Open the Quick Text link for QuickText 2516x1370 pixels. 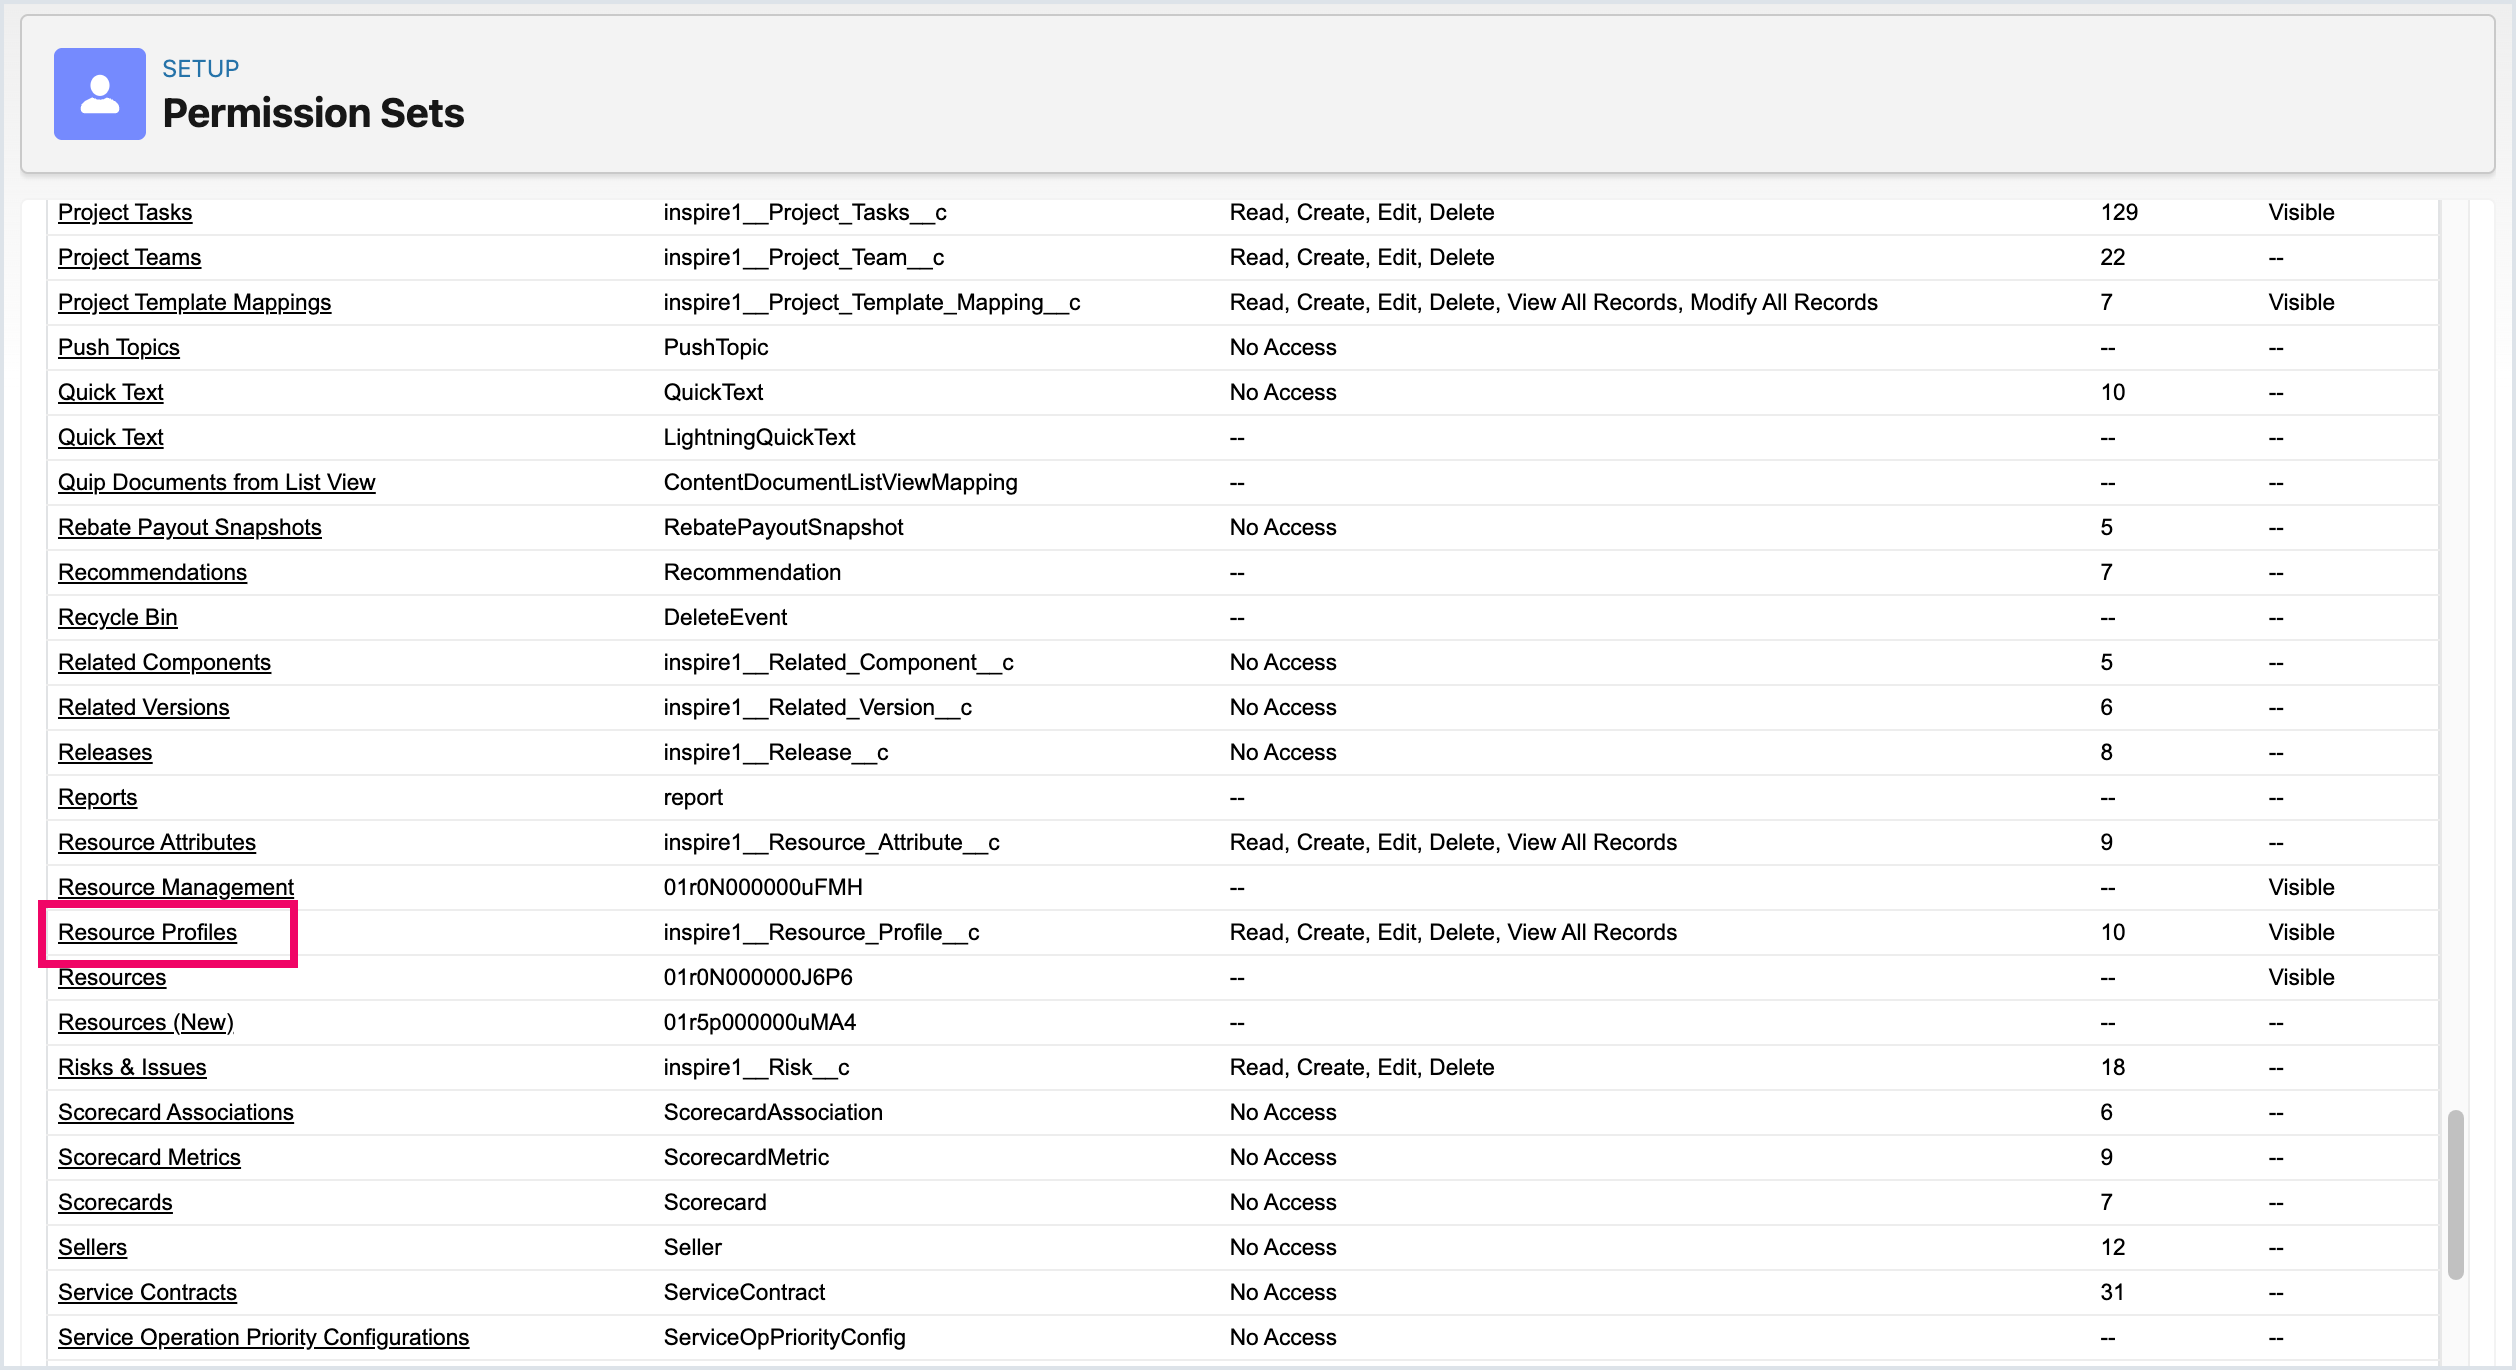pos(110,392)
